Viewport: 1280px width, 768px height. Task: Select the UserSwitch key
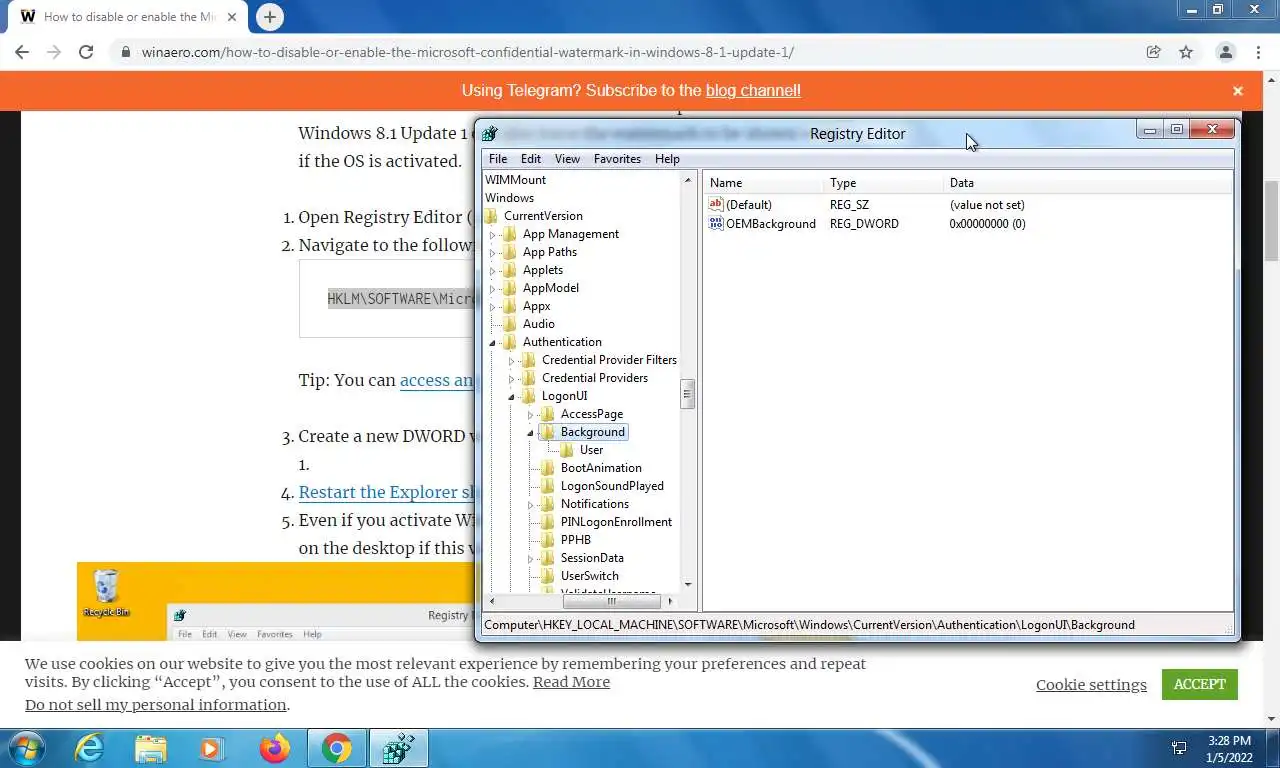589,576
